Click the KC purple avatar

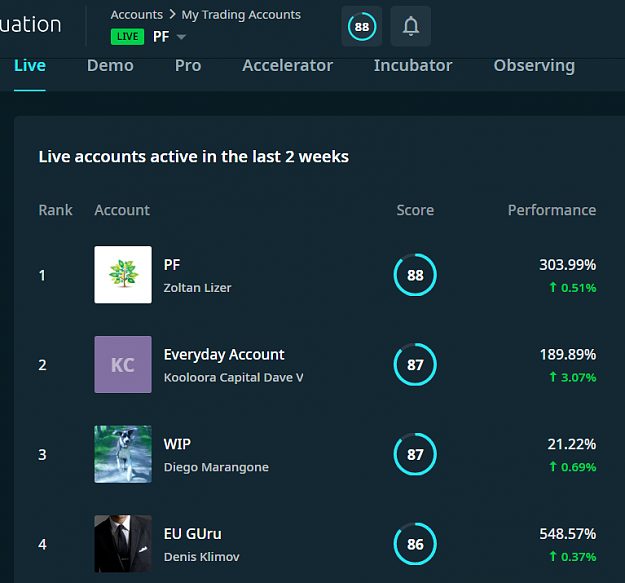pyautogui.click(x=123, y=364)
